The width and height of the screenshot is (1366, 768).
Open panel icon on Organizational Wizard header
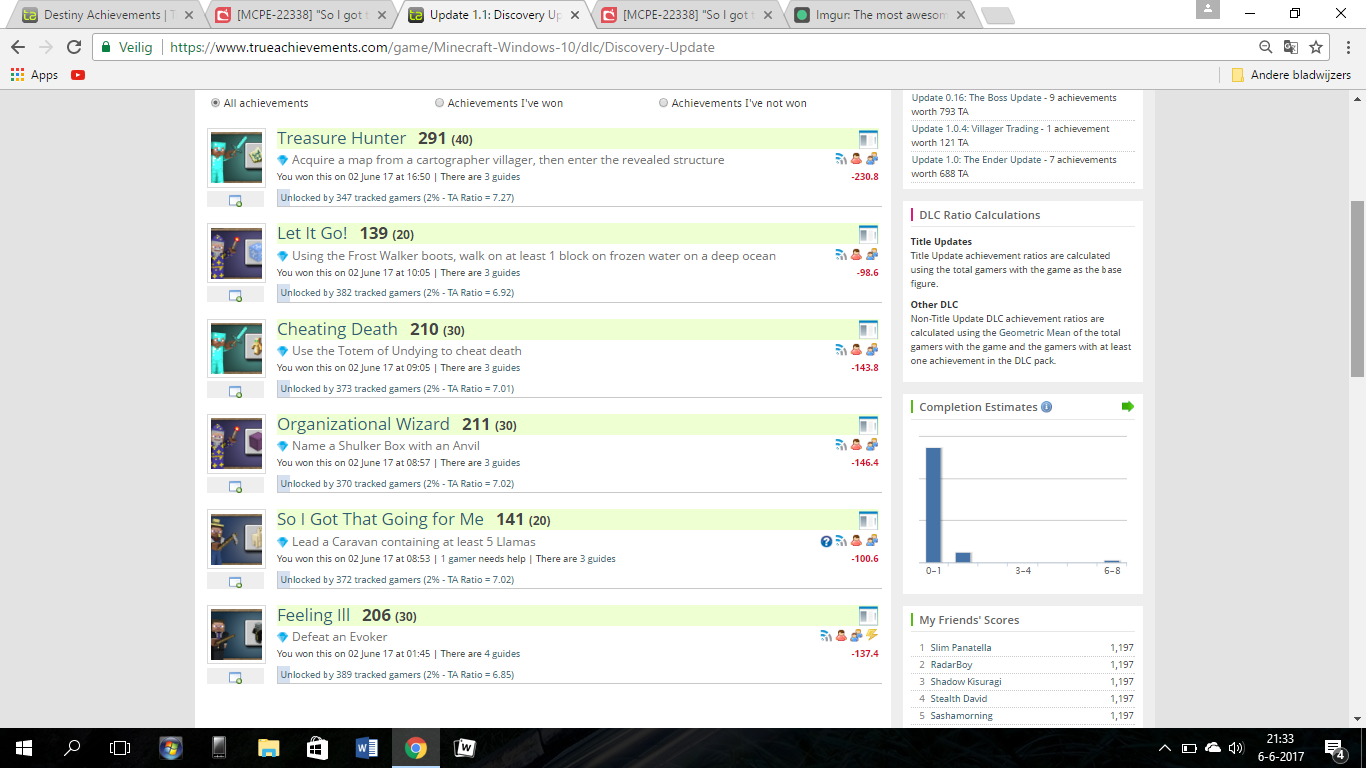point(868,425)
